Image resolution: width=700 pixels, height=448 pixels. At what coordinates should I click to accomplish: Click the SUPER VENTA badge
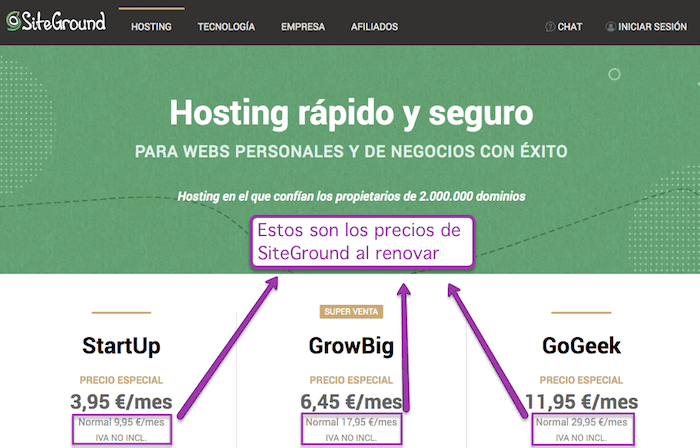coord(351,311)
